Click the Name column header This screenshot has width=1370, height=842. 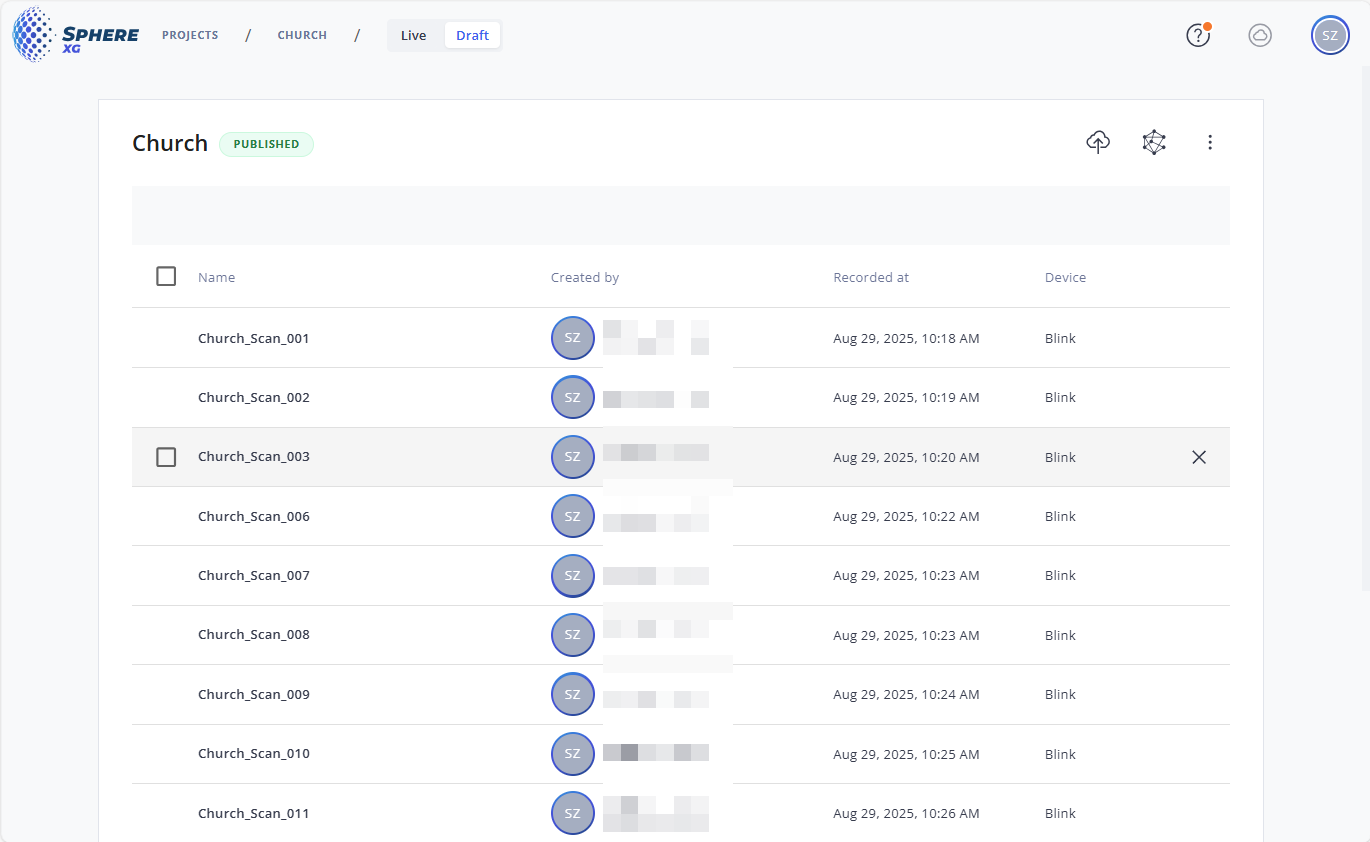(x=216, y=277)
